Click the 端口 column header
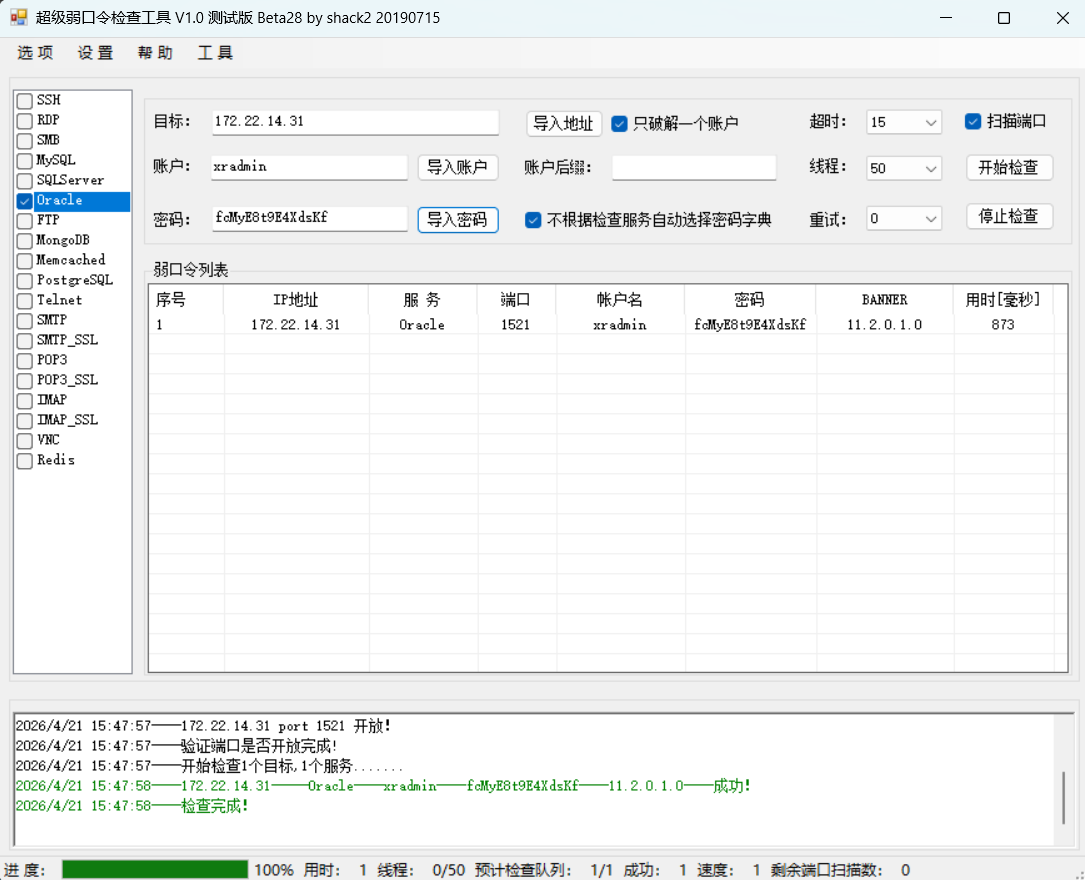Image resolution: width=1085 pixels, height=880 pixels. coord(516,300)
